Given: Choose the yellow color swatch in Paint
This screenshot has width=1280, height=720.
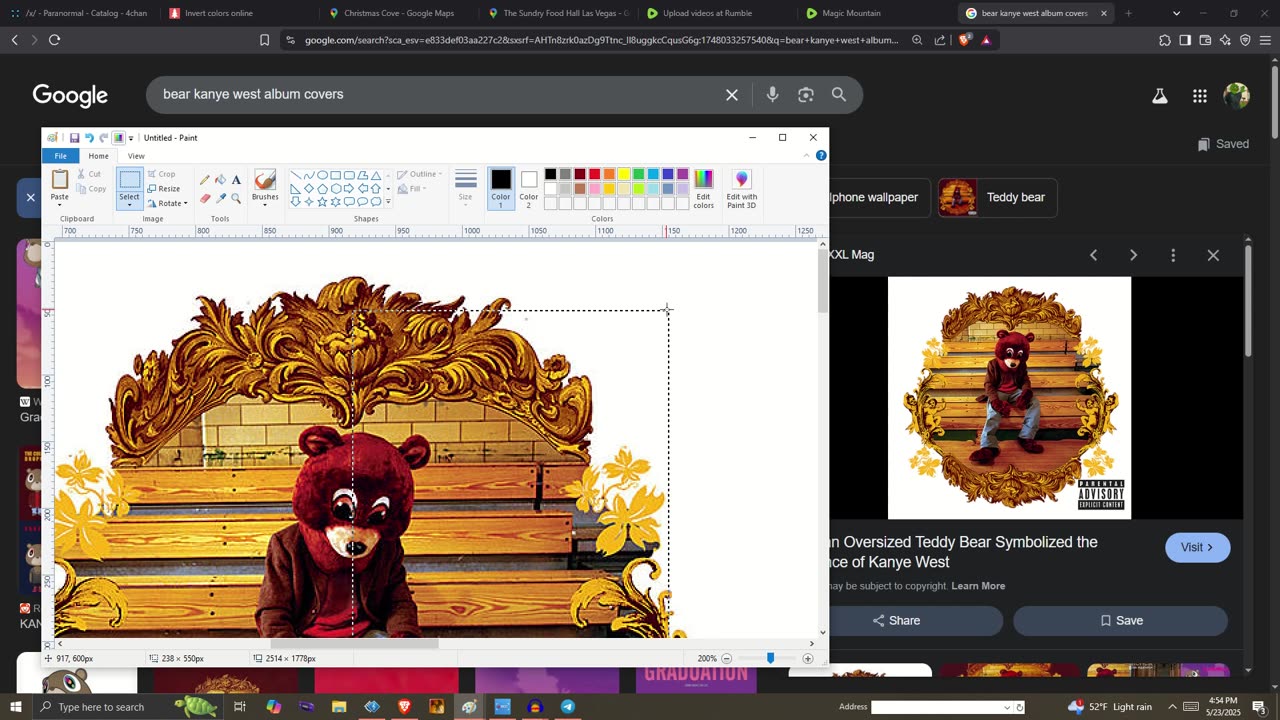Looking at the screenshot, I should (x=624, y=175).
